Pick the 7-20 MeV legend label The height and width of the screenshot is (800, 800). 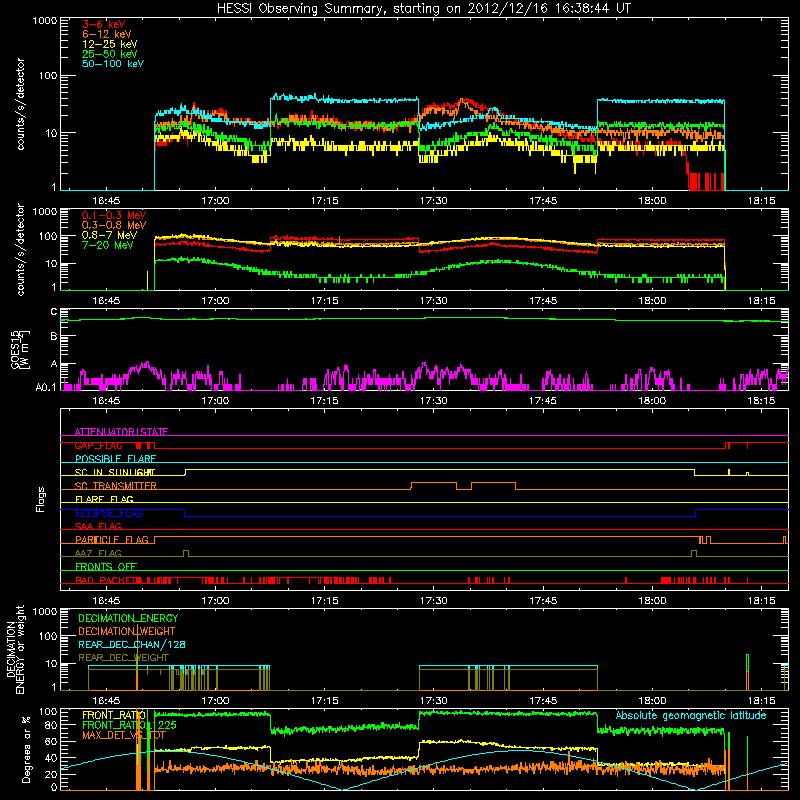(108, 245)
